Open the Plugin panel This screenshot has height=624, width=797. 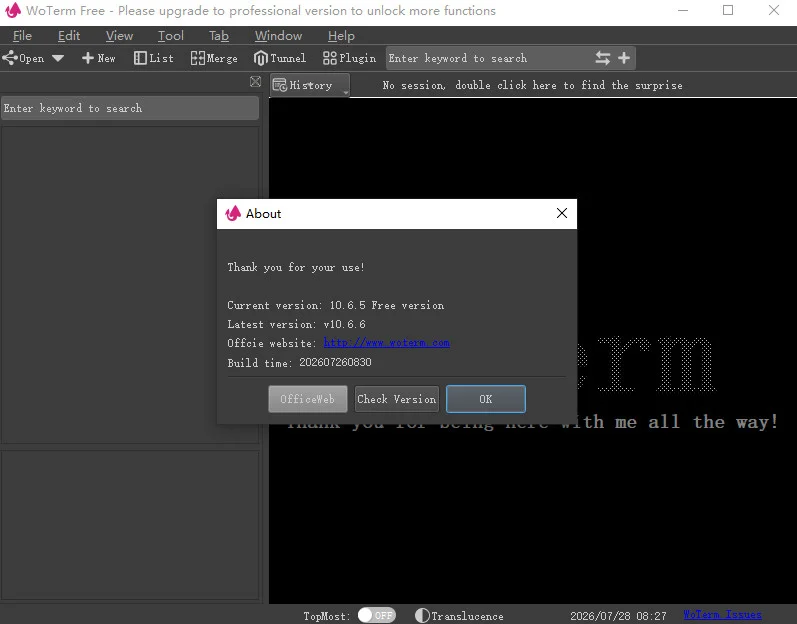point(349,58)
